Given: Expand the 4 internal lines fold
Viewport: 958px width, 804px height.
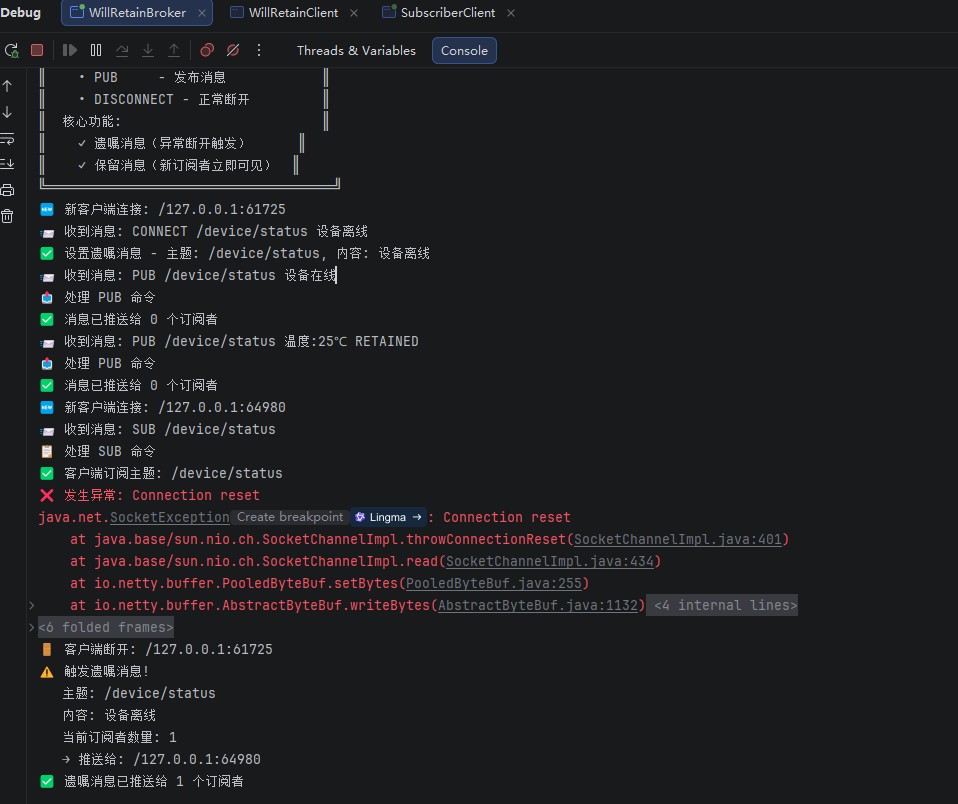Looking at the screenshot, I should (x=722, y=605).
